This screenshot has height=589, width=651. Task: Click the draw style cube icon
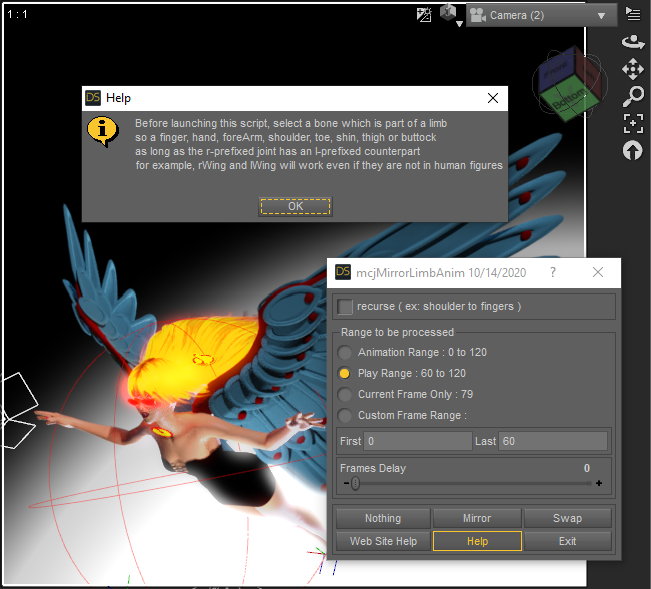point(448,12)
